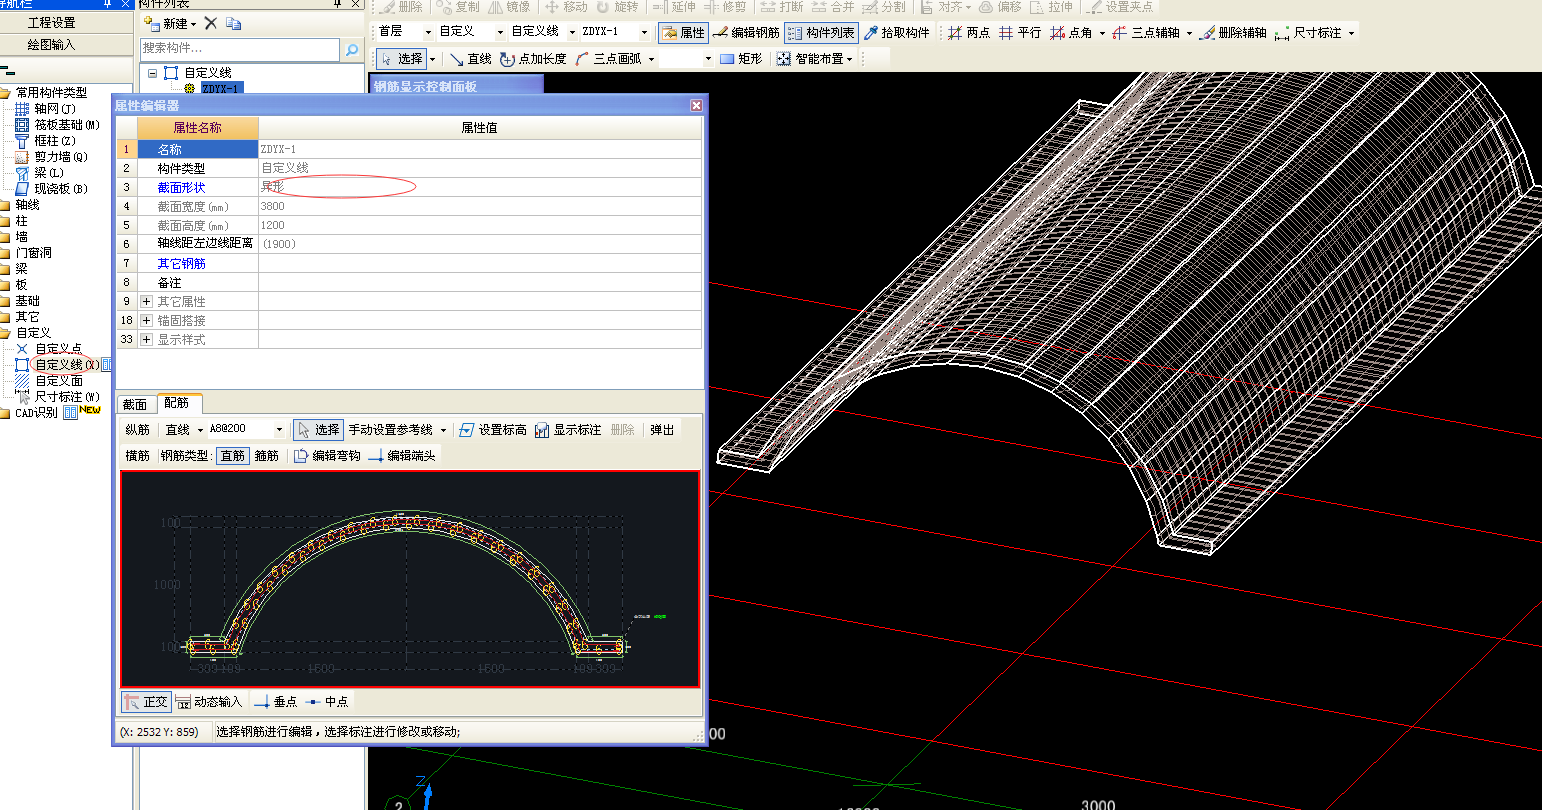Click 编辑钢筋 edit rebar tool
The width and height of the screenshot is (1542, 810).
click(x=746, y=33)
